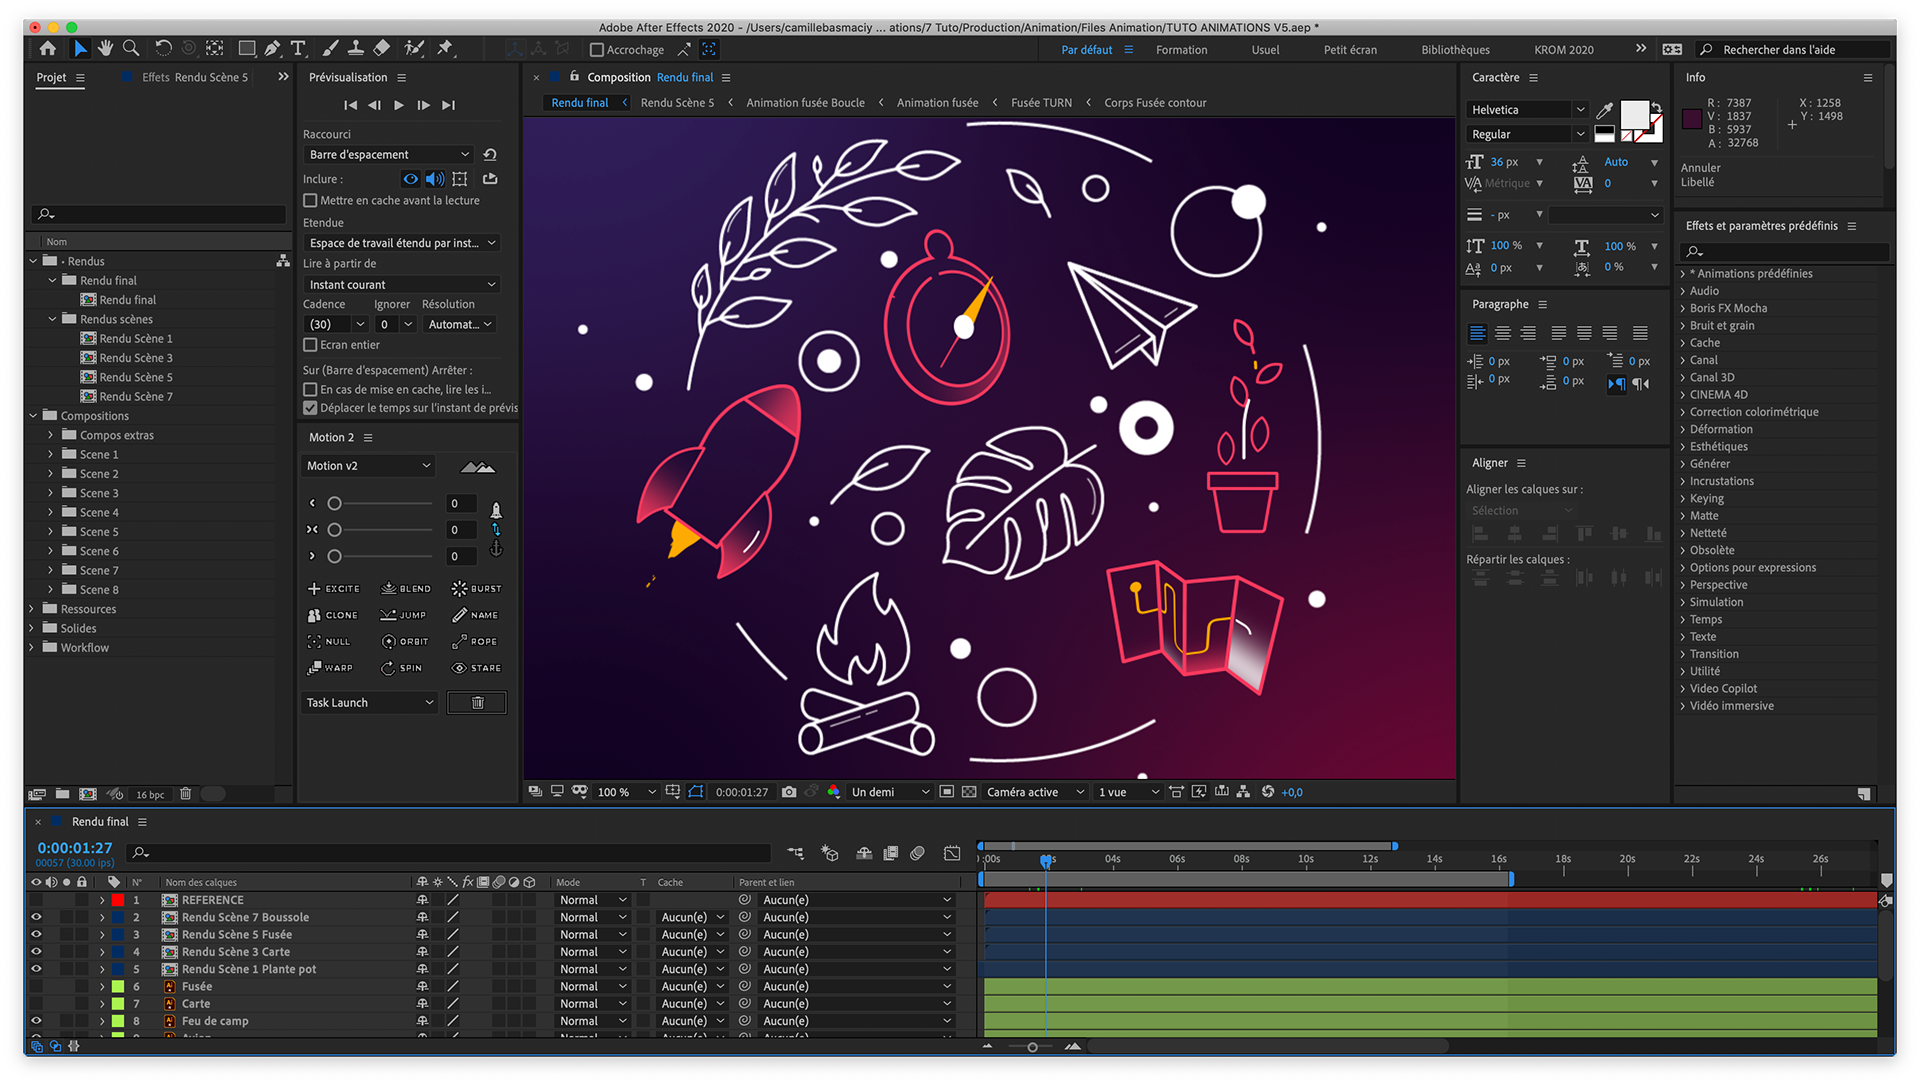Open the Rendu Scène 5 breadcrumb tab
Viewport: 1920px width, 1084px height.
[677, 103]
